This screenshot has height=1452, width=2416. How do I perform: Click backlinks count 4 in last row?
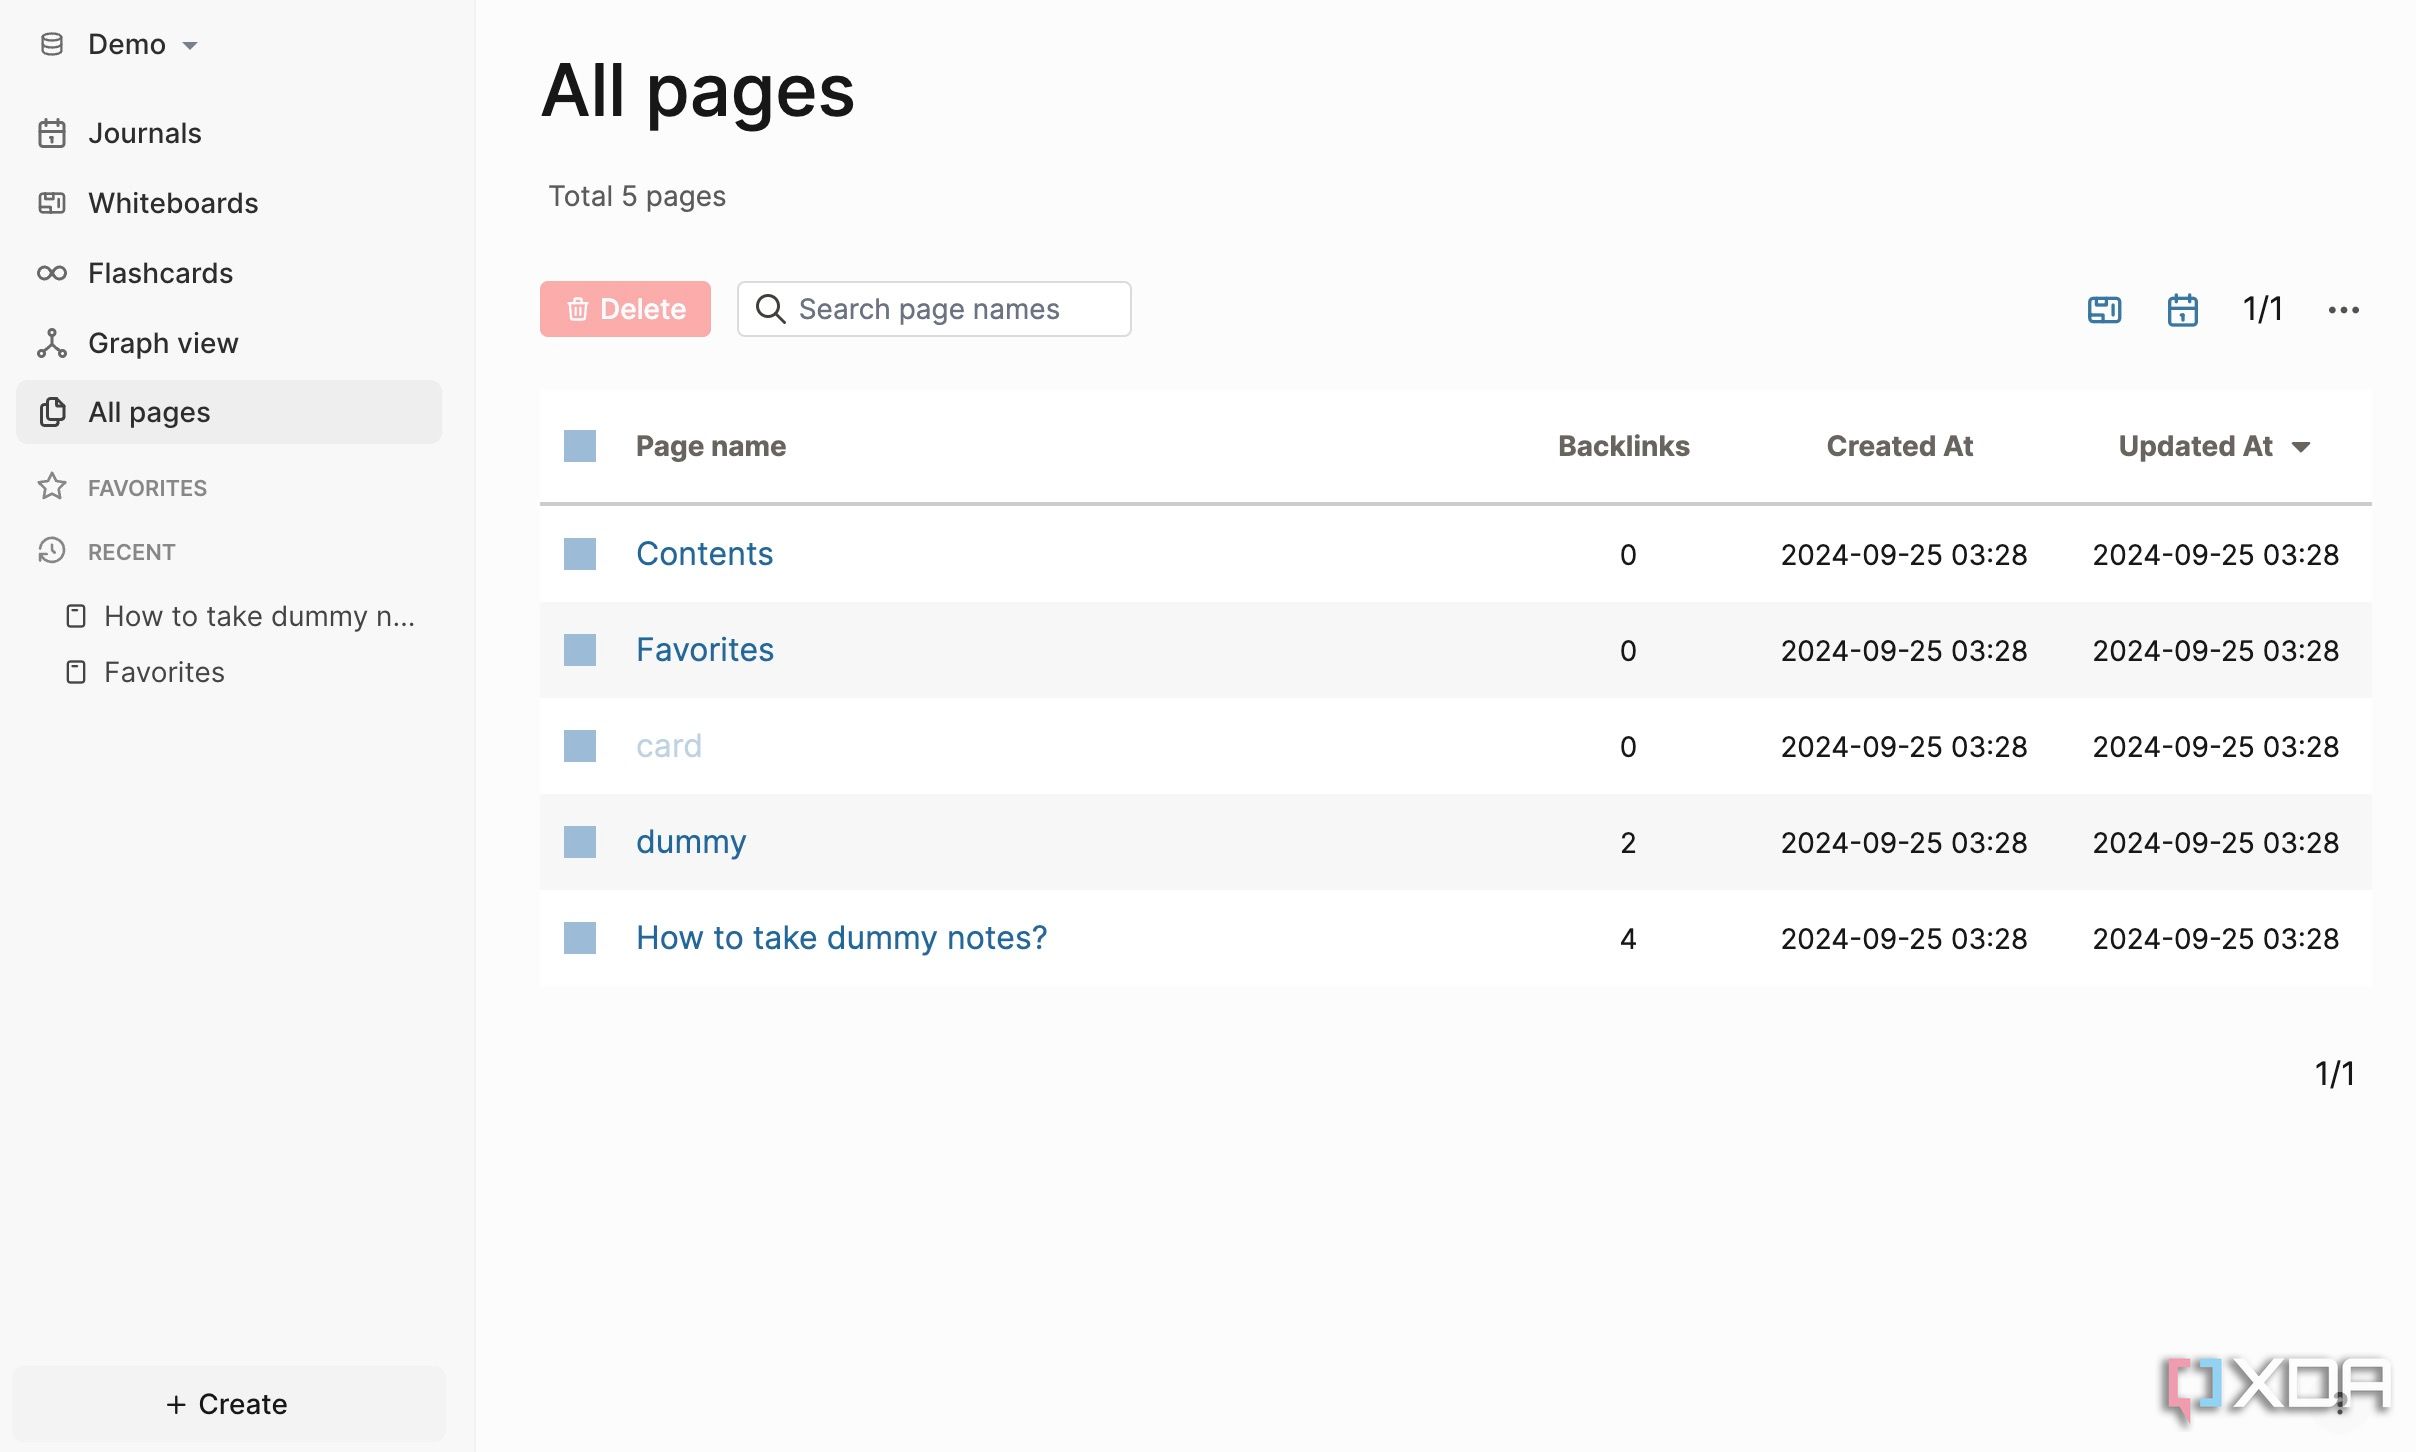tap(1628, 939)
